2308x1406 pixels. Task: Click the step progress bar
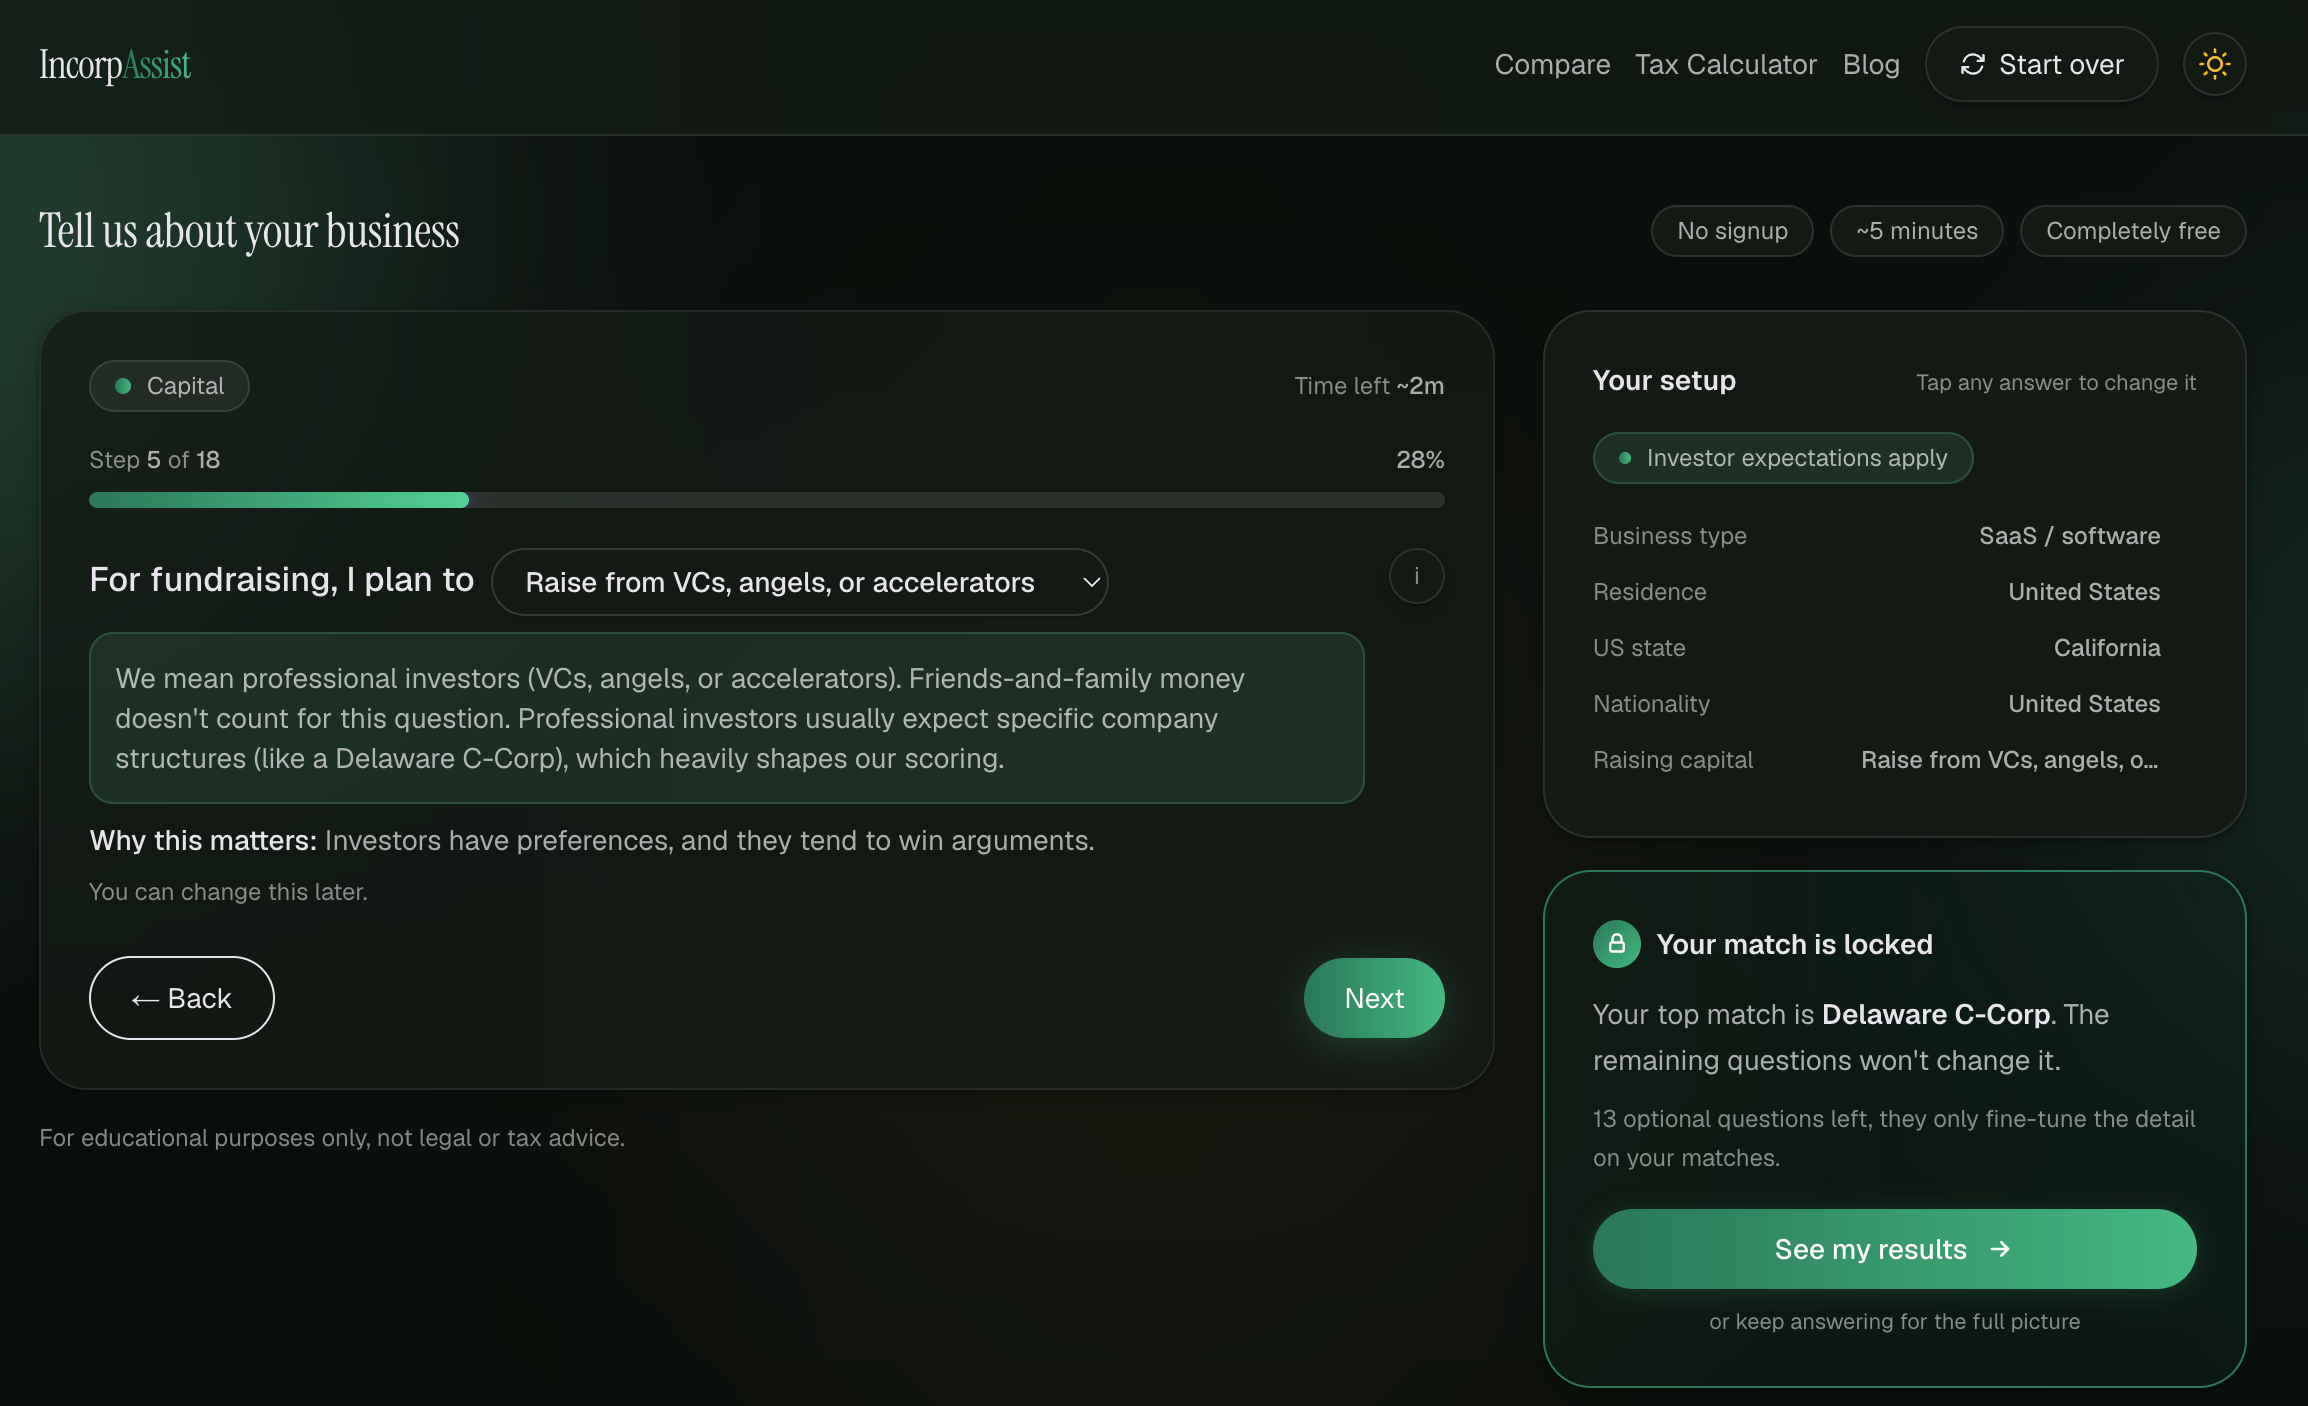click(x=766, y=500)
